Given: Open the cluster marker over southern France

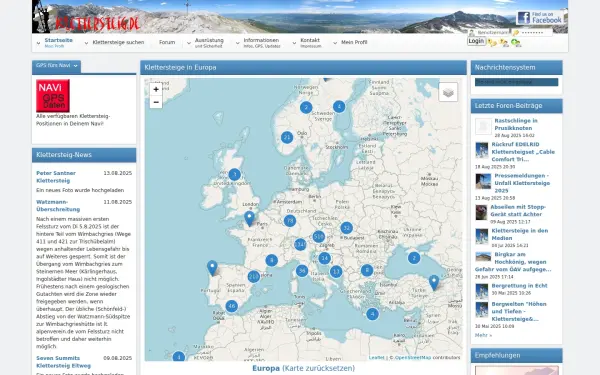Looking at the screenshot, I should [271, 261].
